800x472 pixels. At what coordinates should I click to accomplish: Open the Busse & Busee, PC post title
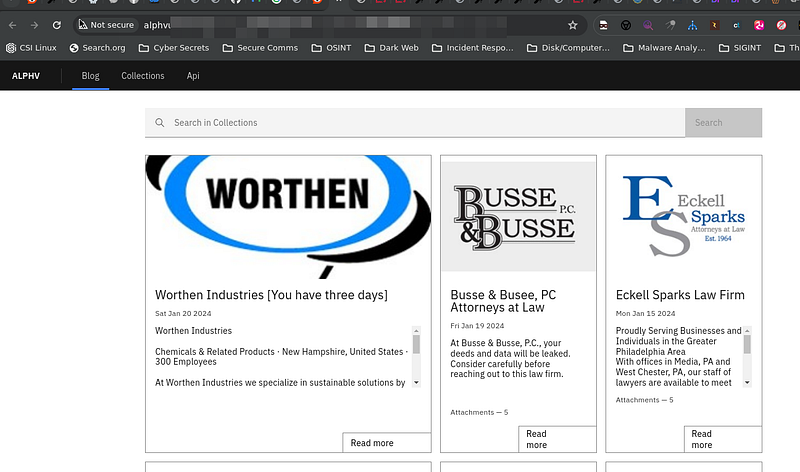pyautogui.click(x=503, y=301)
